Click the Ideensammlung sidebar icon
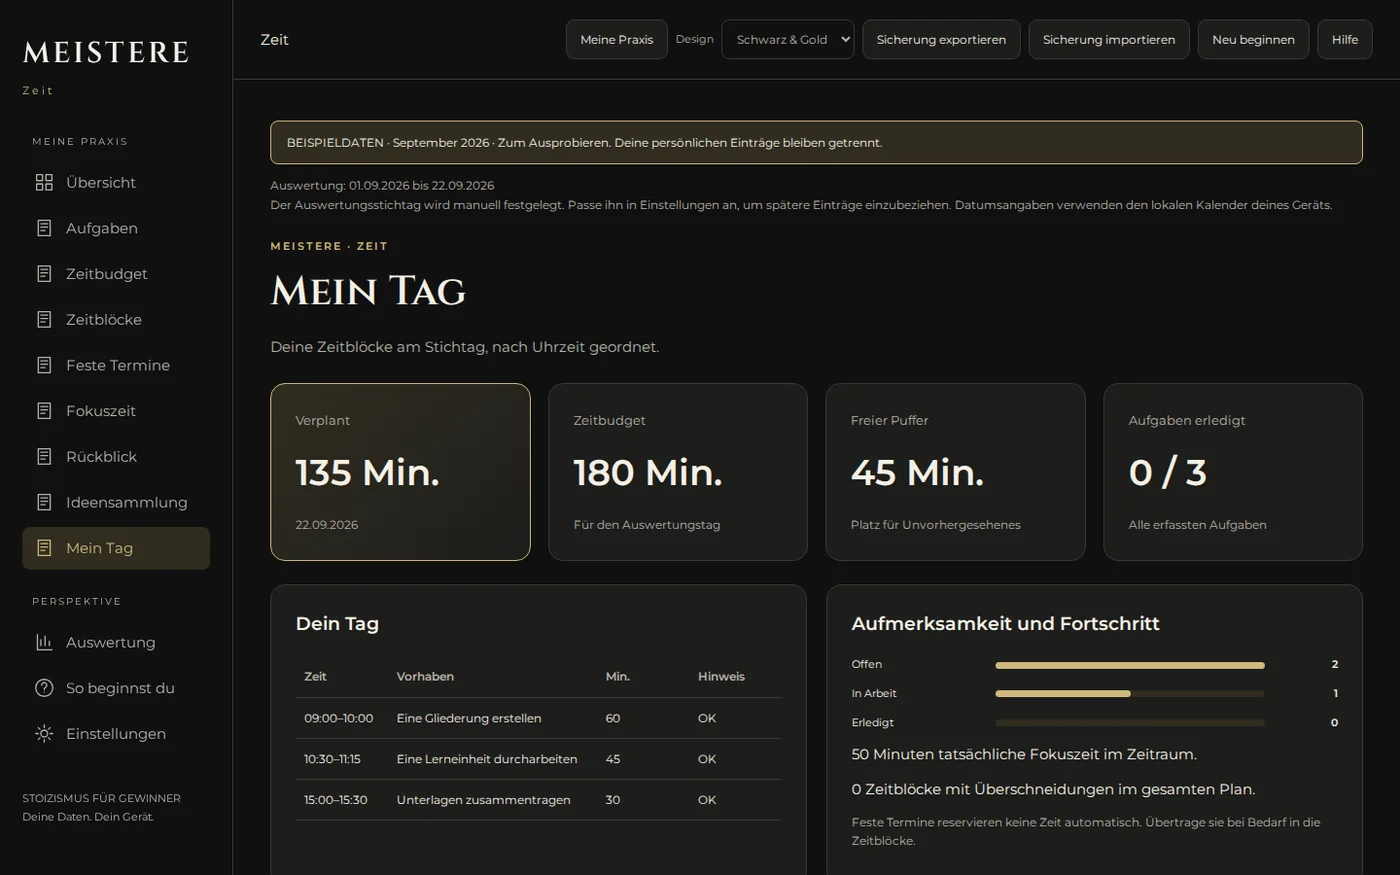The height and width of the screenshot is (875, 1400). [x=44, y=502]
